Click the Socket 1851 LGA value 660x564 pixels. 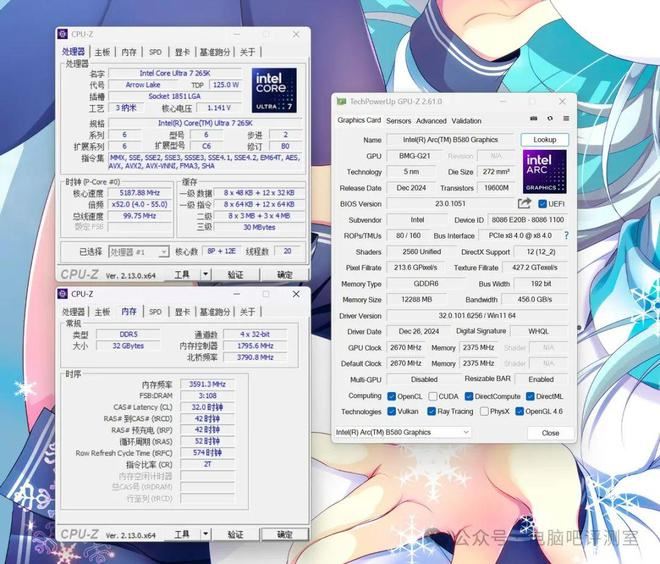click(175, 96)
